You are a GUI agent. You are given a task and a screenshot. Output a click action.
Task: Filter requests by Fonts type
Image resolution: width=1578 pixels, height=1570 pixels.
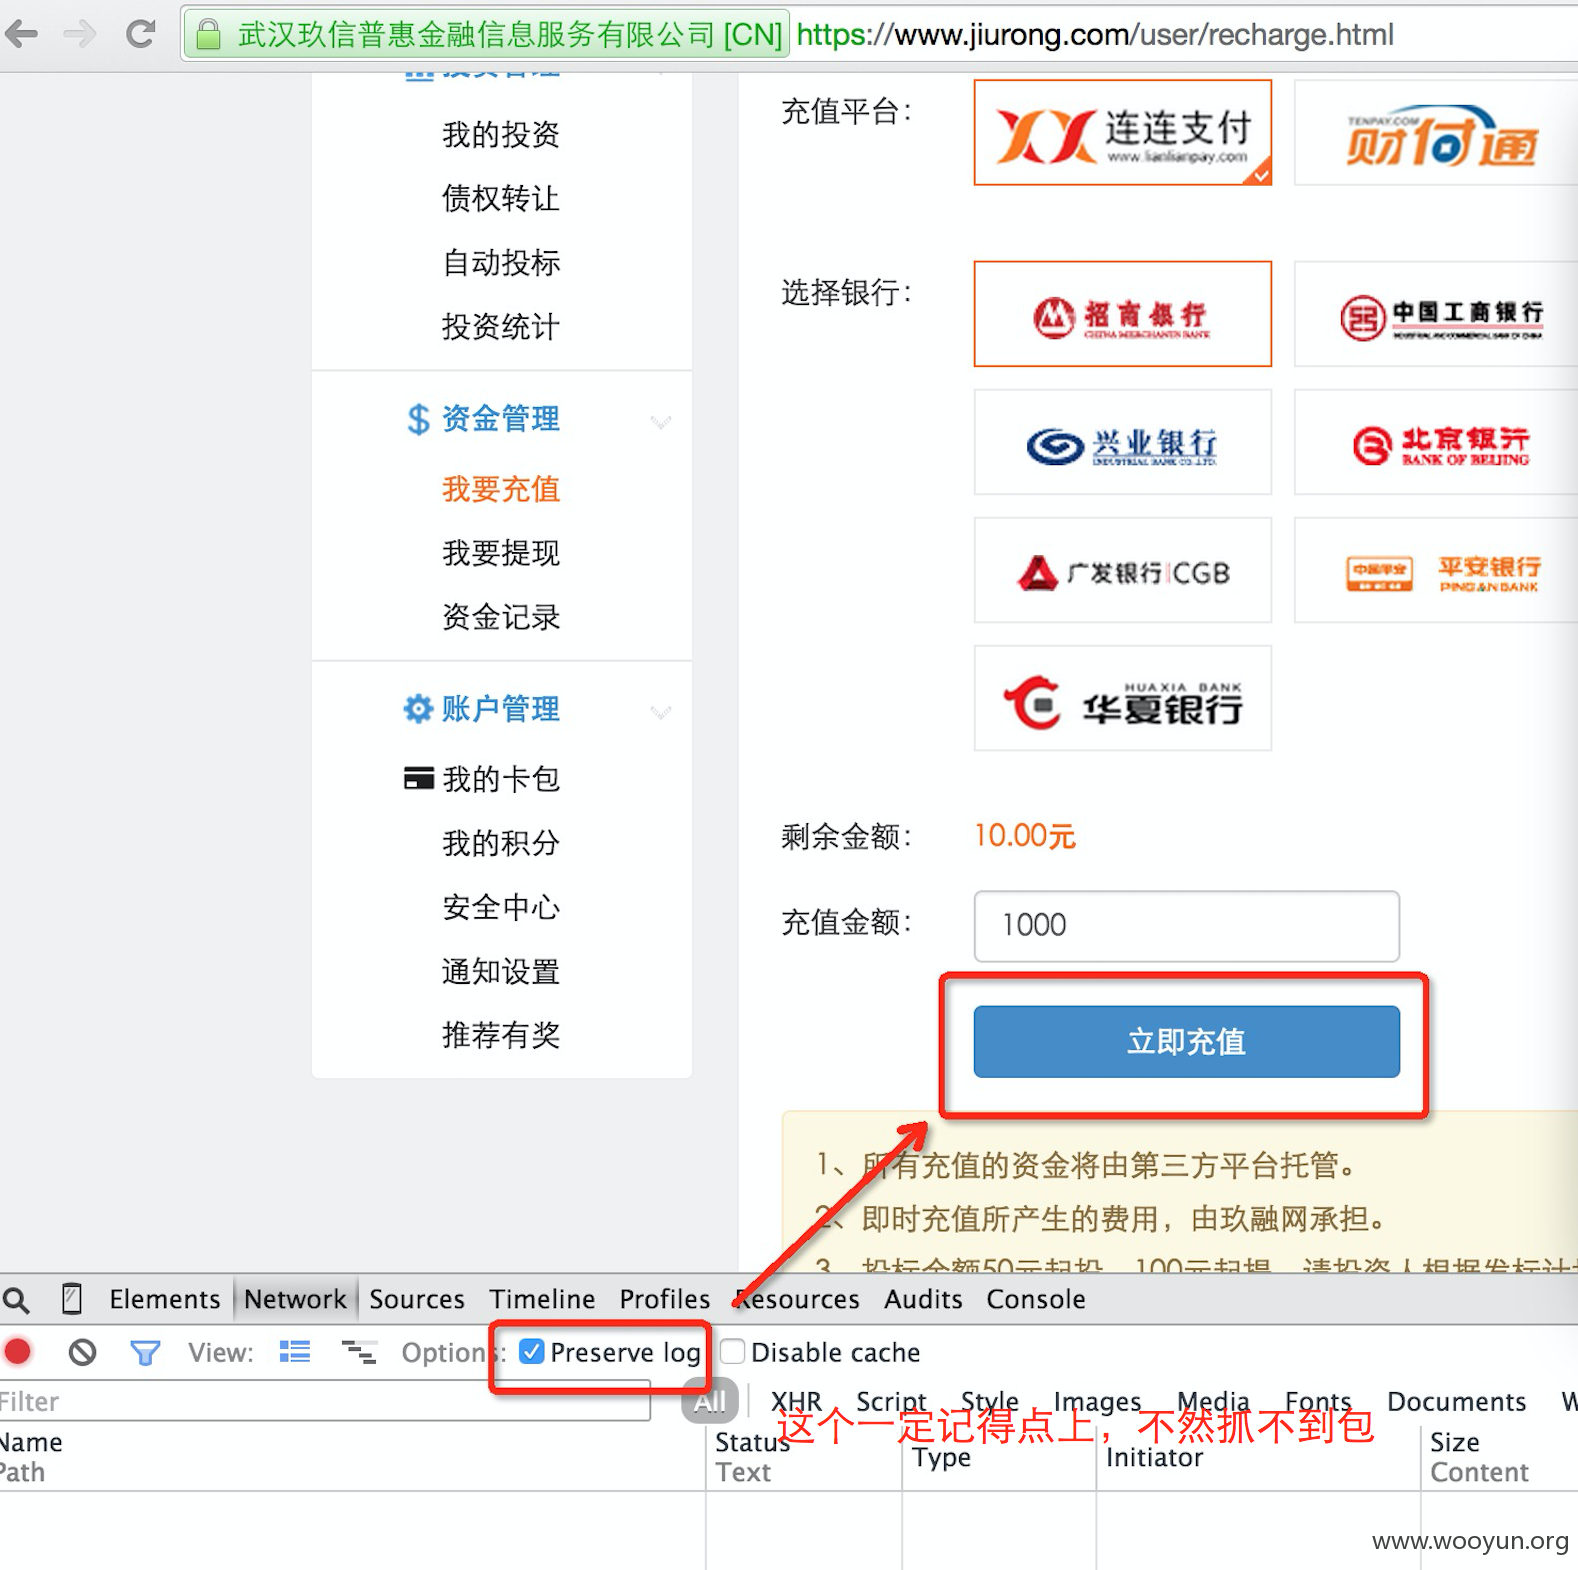pos(1318,1401)
